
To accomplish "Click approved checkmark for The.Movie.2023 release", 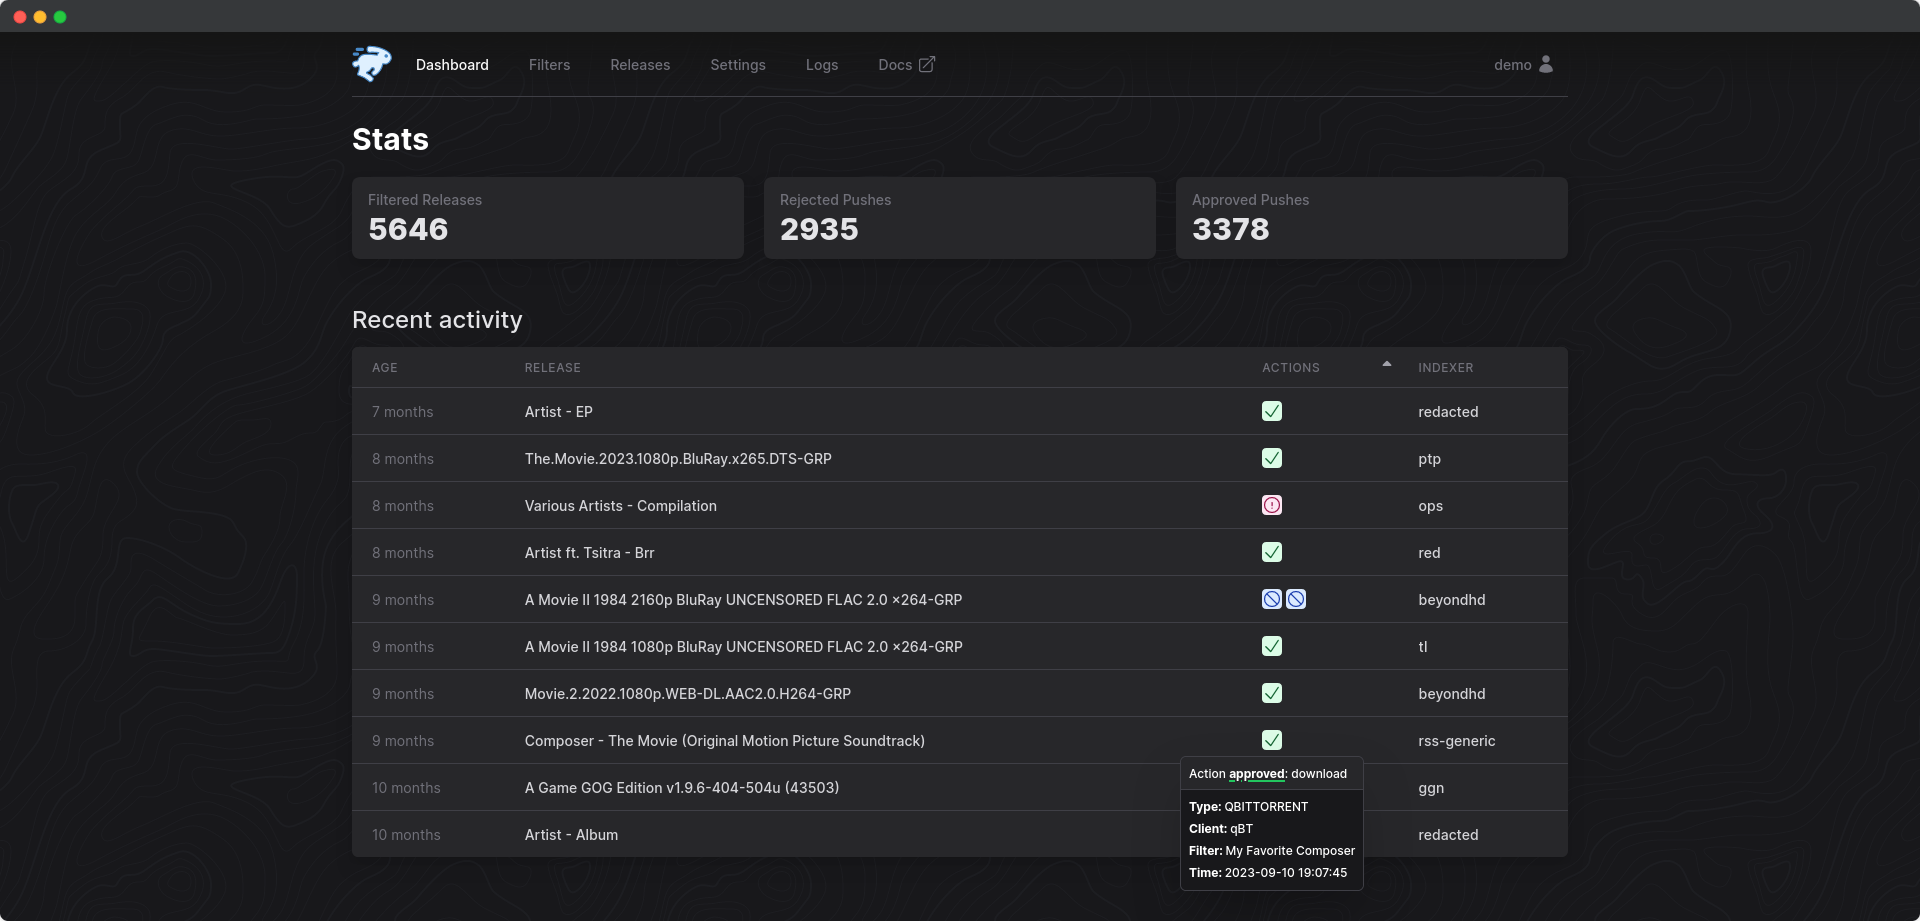I will click(x=1271, y=458).
